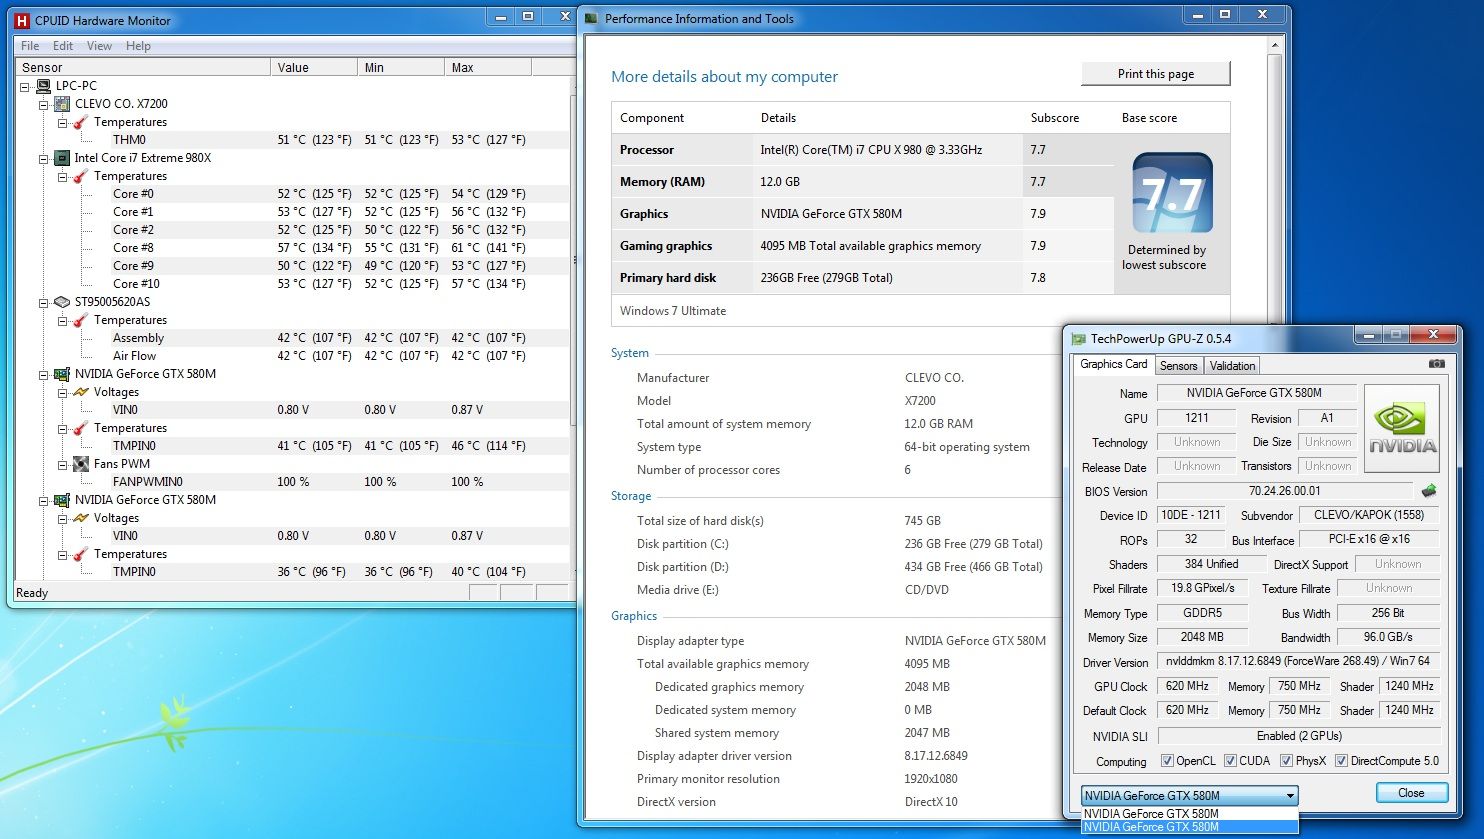1484x839 pixels.
Task: Click the Primary hard disk row
Action: [863, 278]
